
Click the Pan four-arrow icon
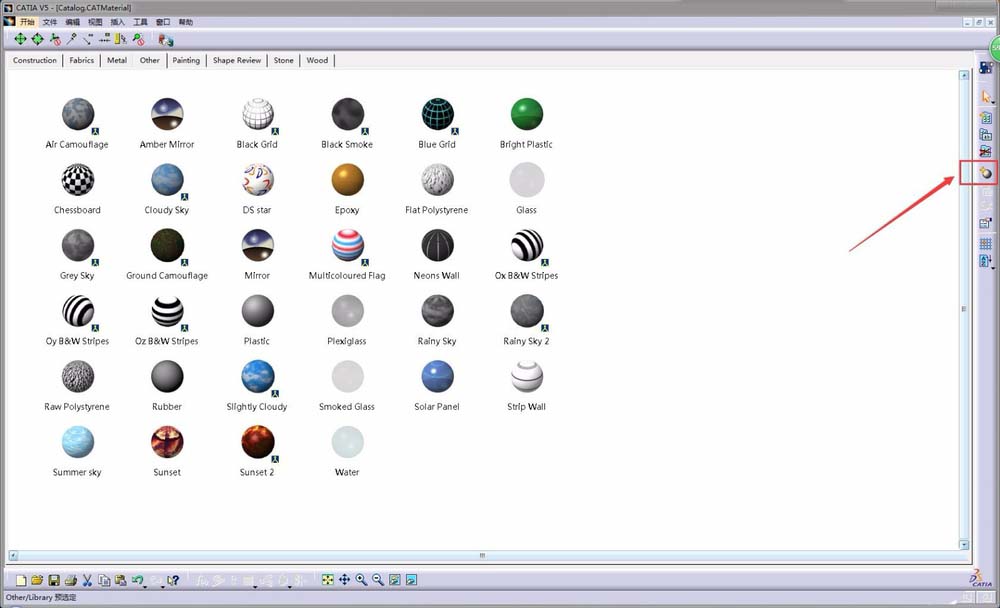click(x=344, y=580)
